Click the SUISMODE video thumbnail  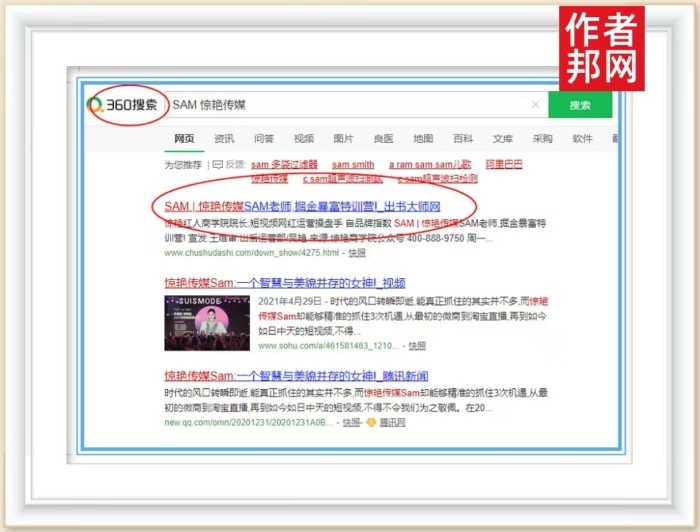pyautogui.click(x=207, y=322)
